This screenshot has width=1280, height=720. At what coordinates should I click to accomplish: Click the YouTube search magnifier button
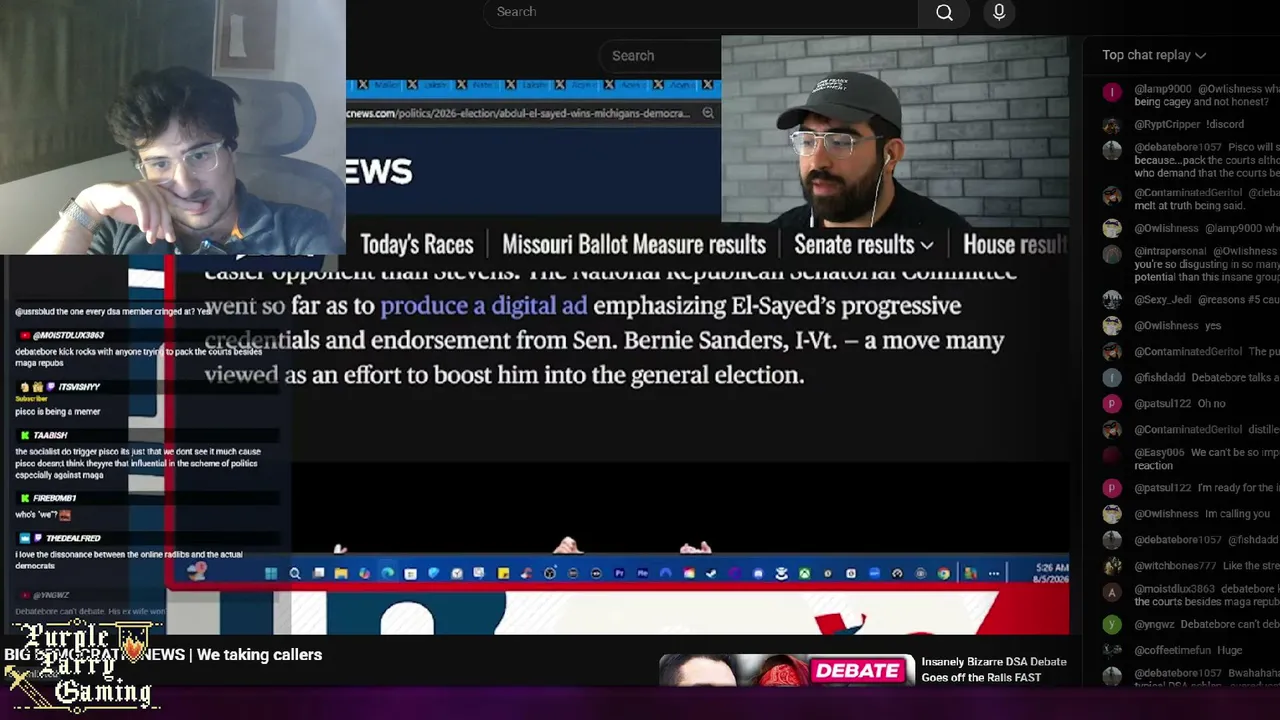(944, 12)
